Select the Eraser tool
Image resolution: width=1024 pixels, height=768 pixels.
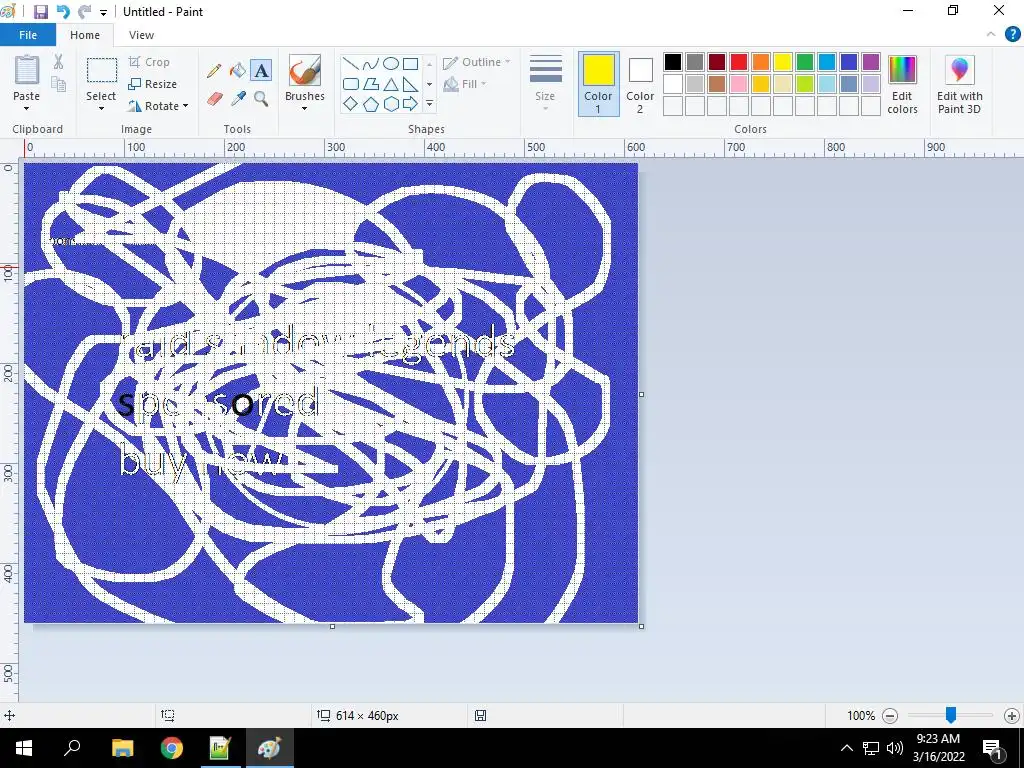[214, 99]
